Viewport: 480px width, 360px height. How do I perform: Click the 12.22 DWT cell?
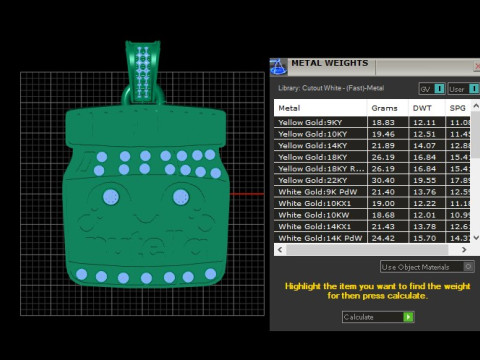[x=427, y=203]
